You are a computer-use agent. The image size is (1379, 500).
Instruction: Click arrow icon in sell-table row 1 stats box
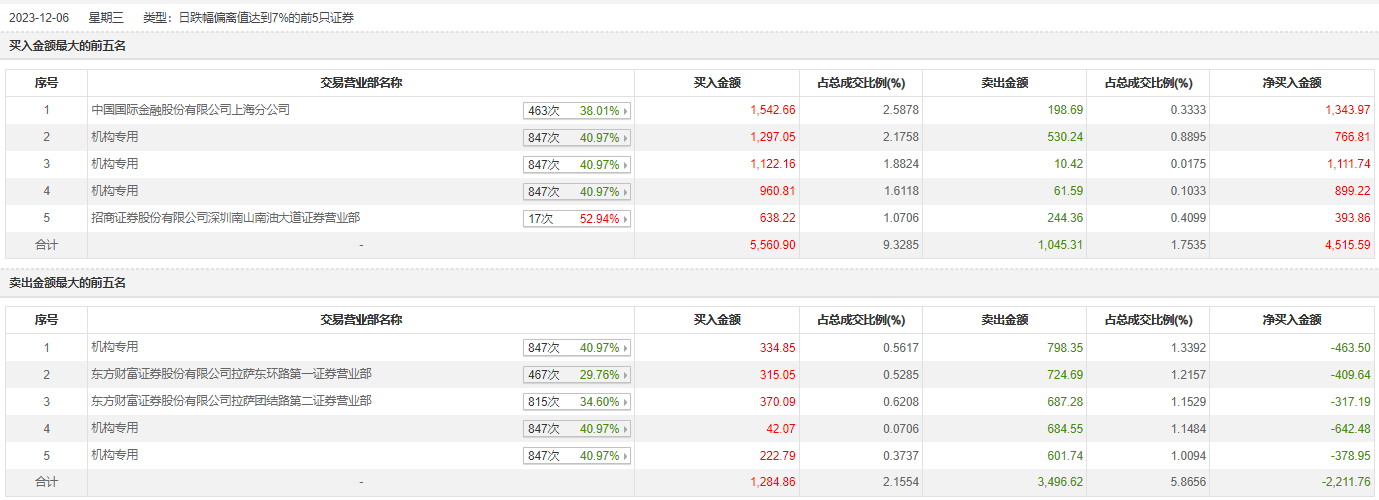click(x=627, y=348)
